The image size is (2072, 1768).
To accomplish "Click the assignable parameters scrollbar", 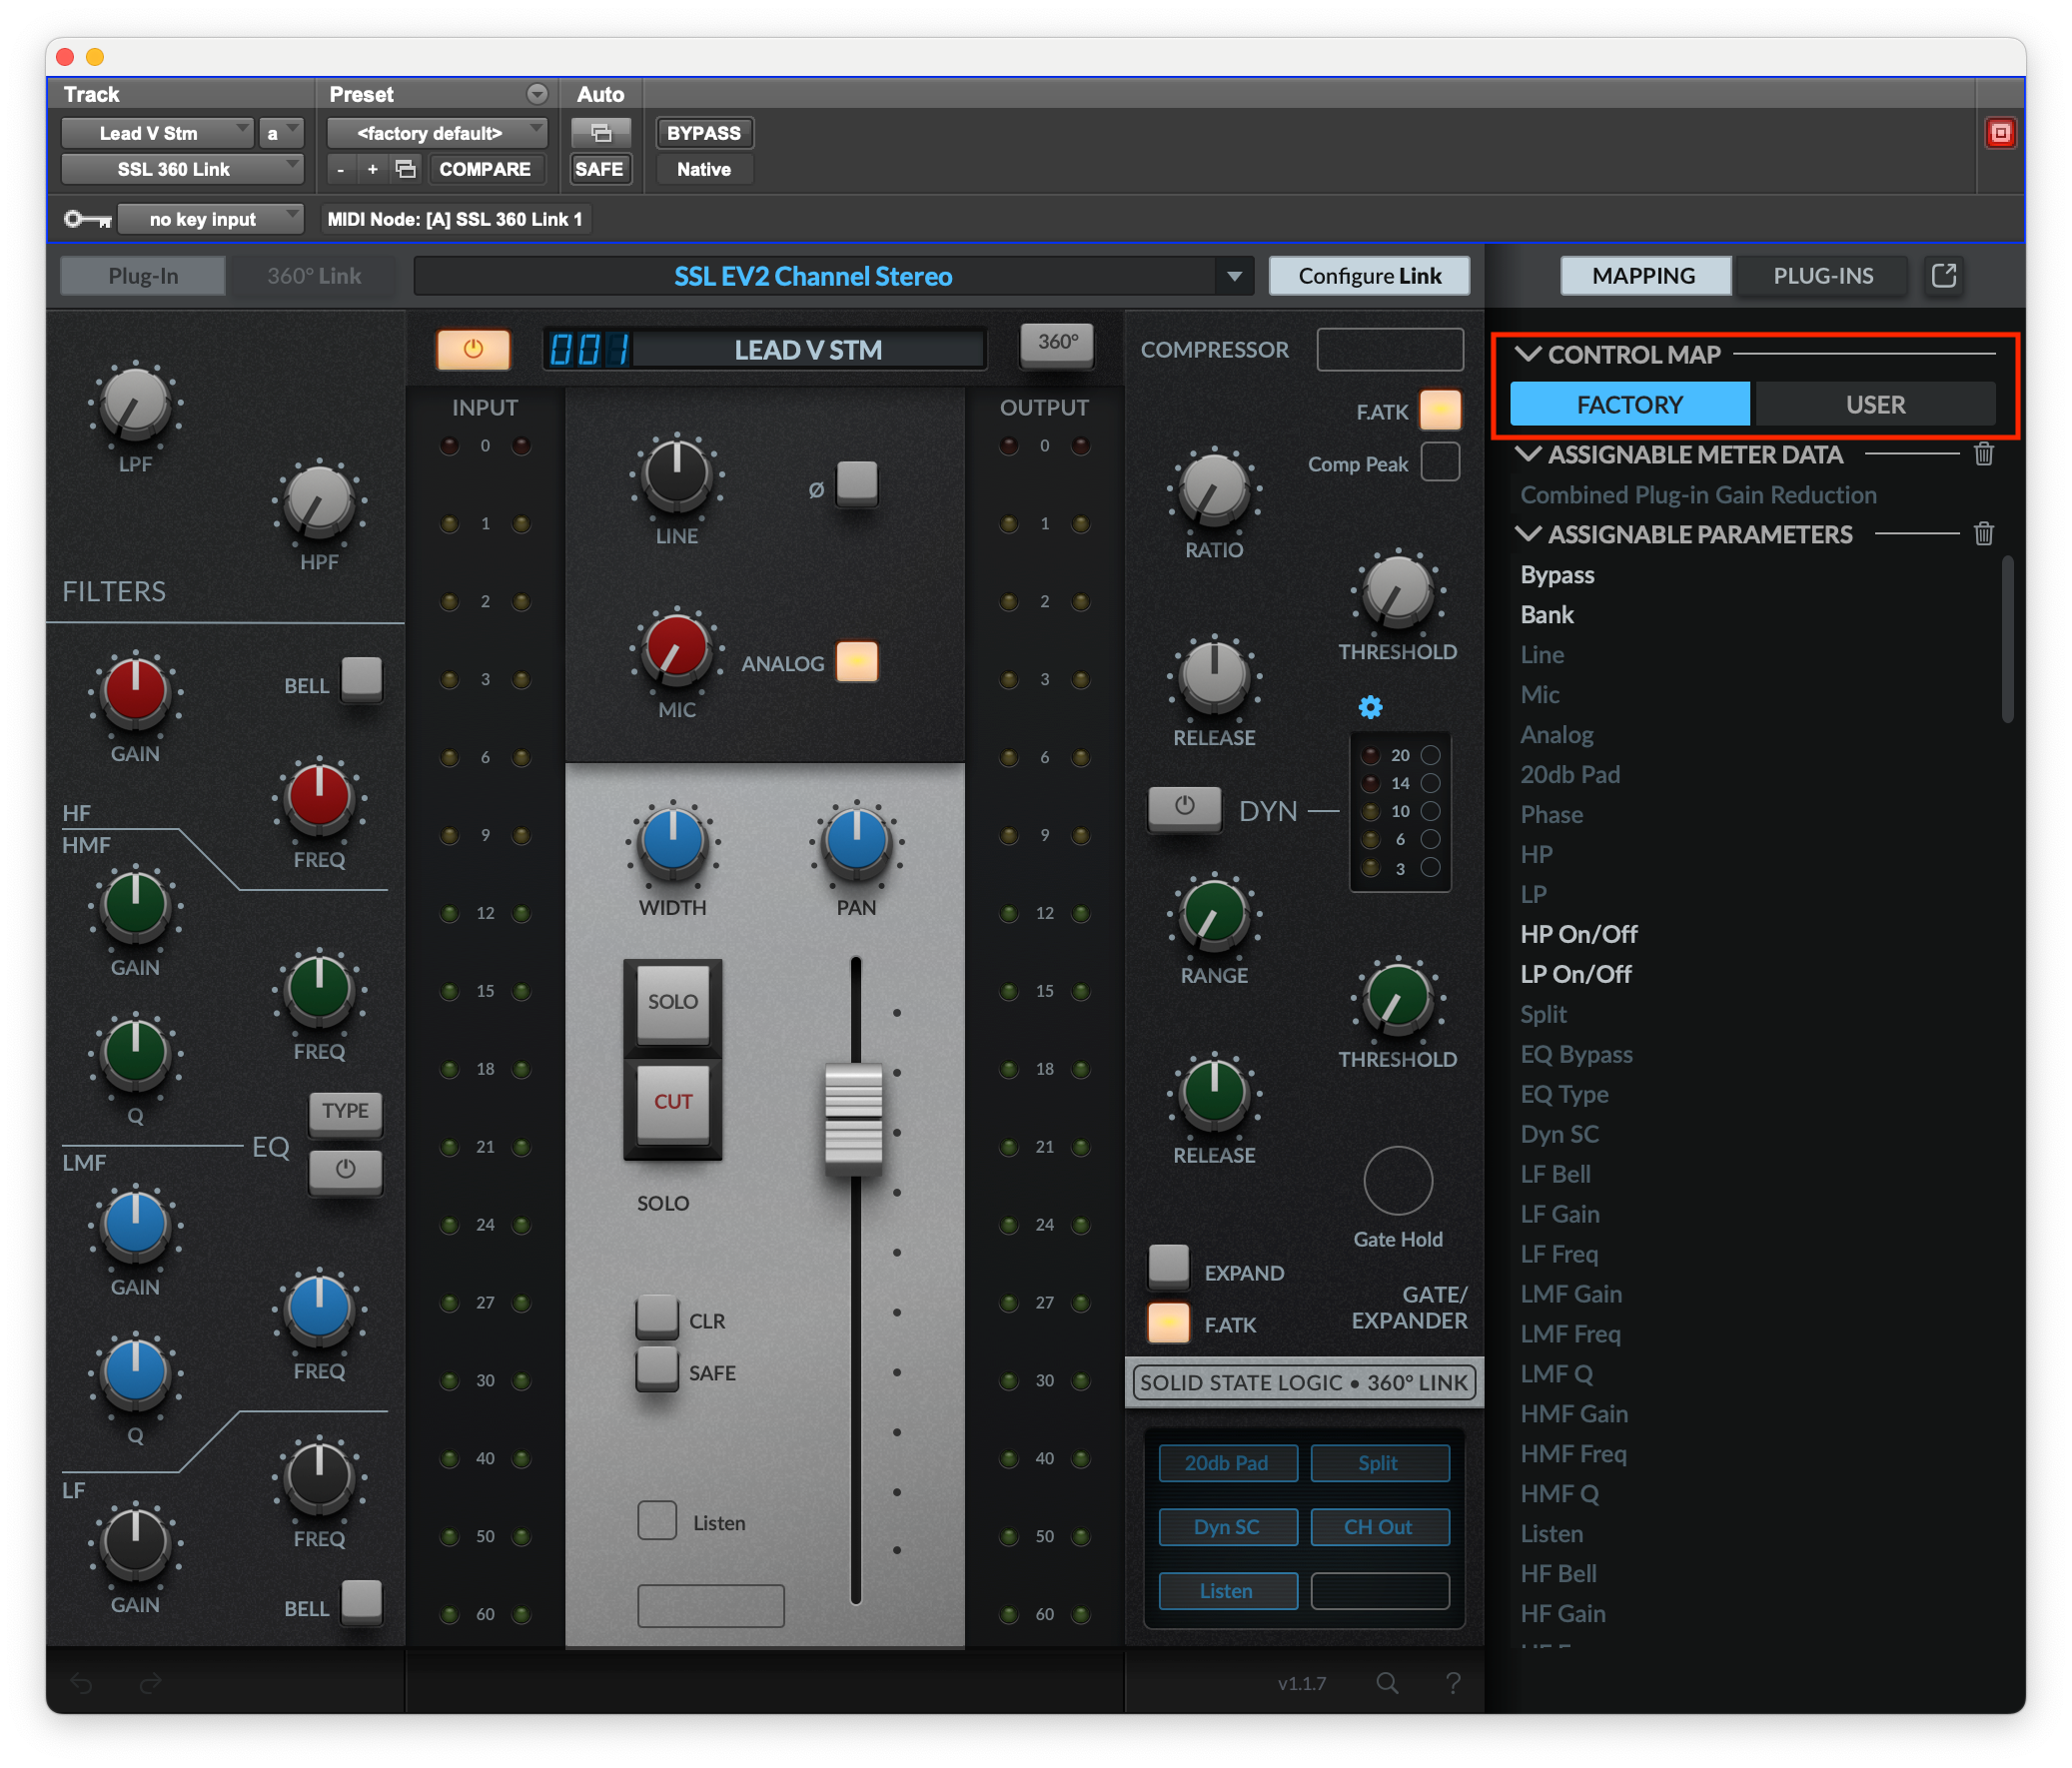I will pos(2007,640).
